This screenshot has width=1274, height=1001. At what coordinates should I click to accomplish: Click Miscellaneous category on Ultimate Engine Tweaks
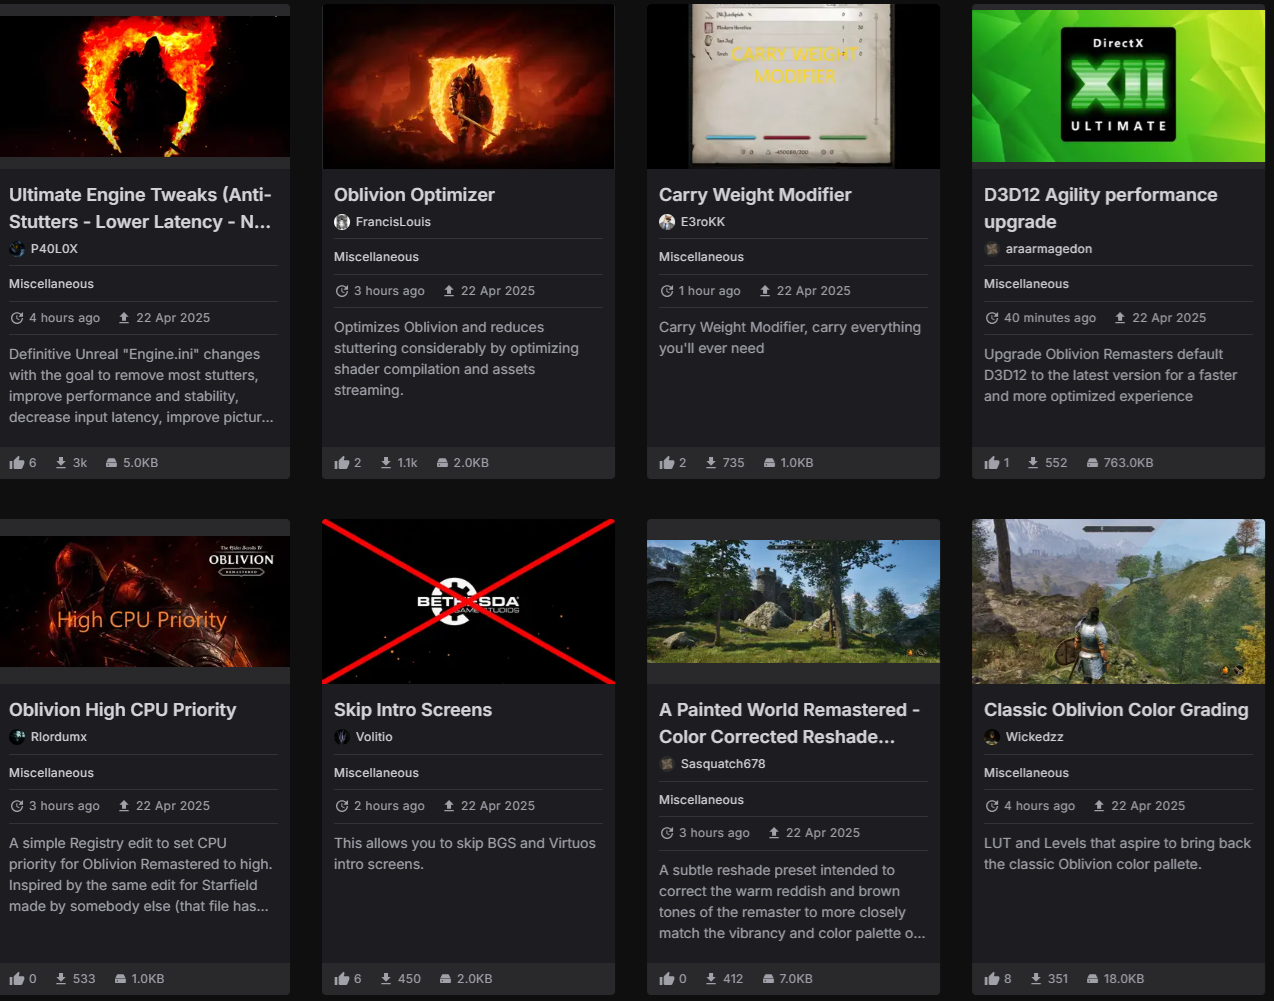tap(51, 284)
